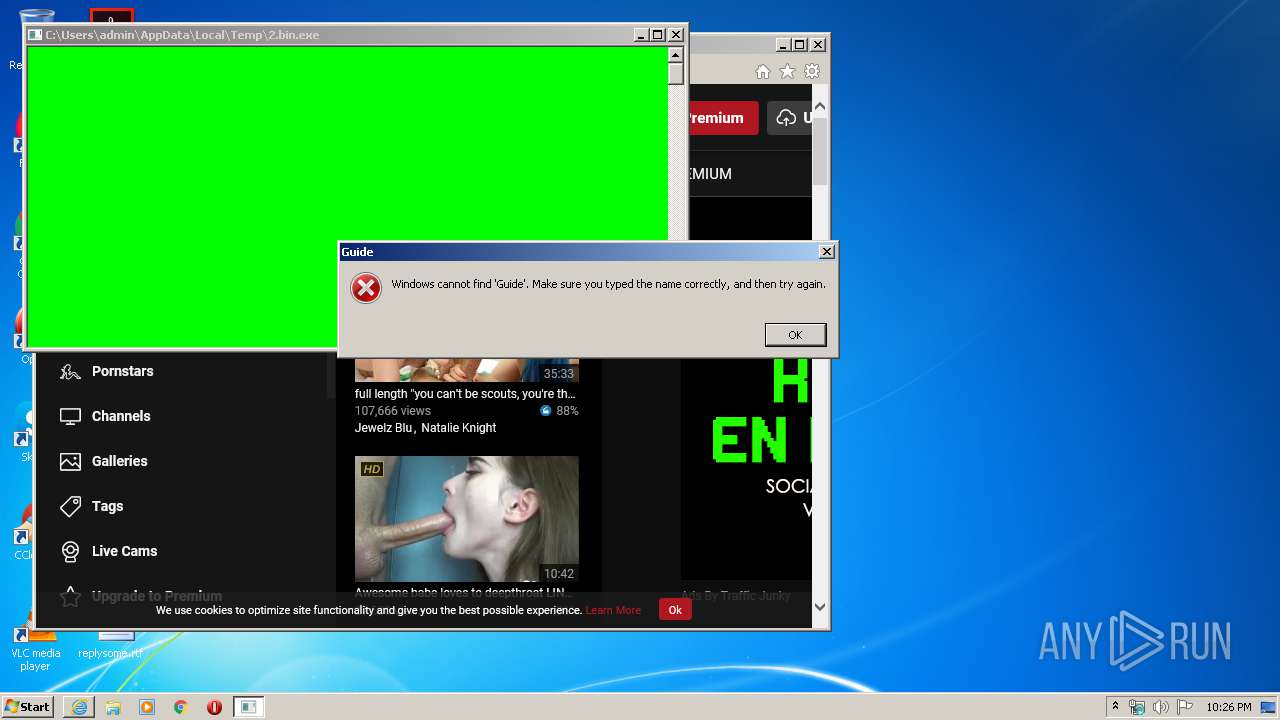The image size is (1280, 720).
Task: Follow the Learn More cookie link
Action: tap(614, 610)
